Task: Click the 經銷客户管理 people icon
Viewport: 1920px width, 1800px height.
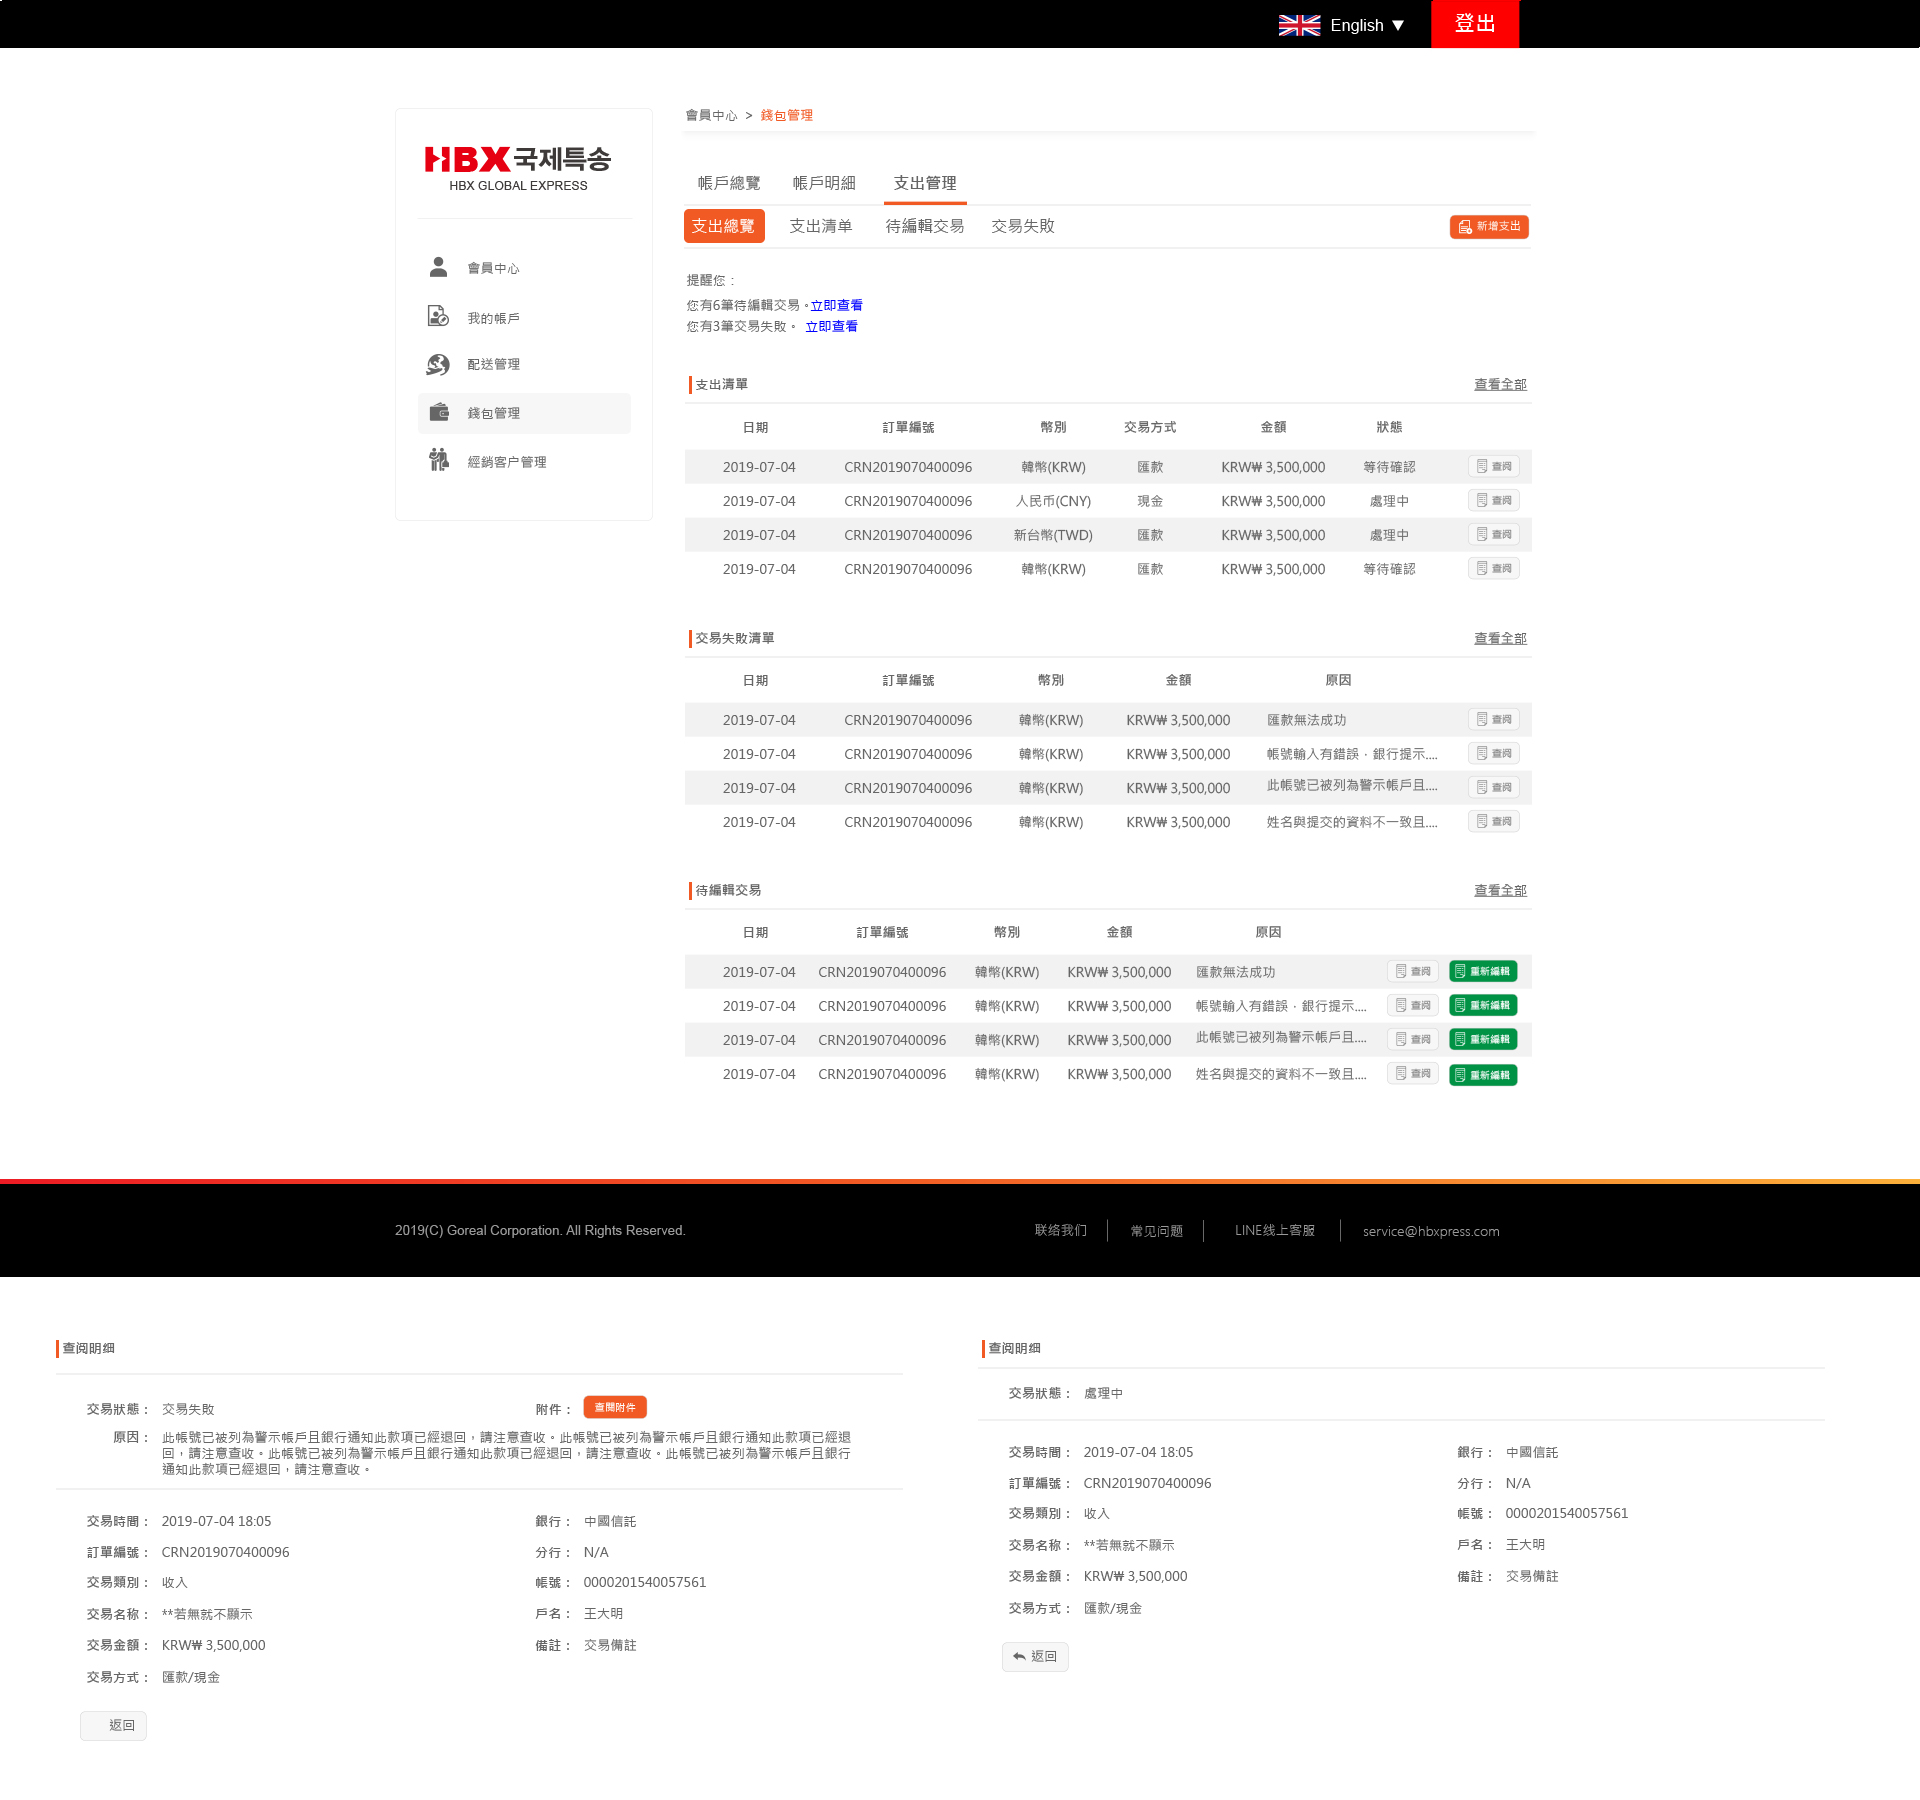Action: click(438, 460)
